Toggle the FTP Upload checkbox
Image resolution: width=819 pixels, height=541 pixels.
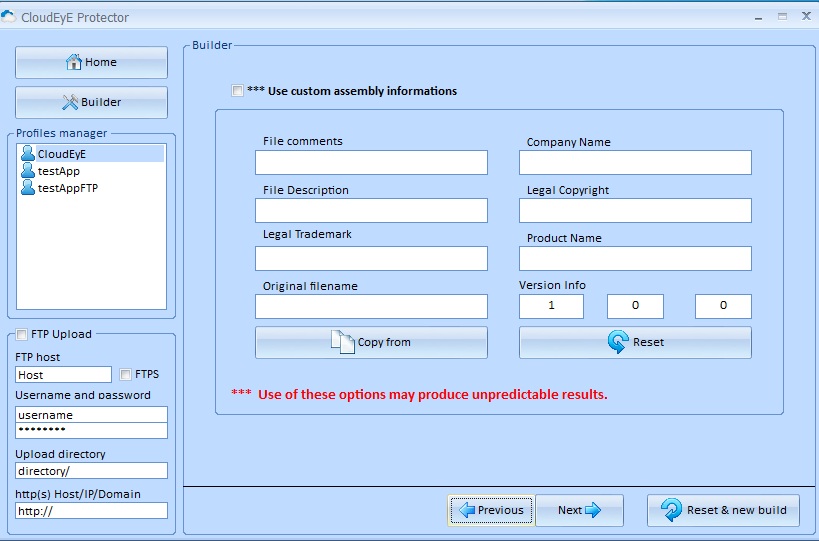pyautogui.click(x=21, y=334)
